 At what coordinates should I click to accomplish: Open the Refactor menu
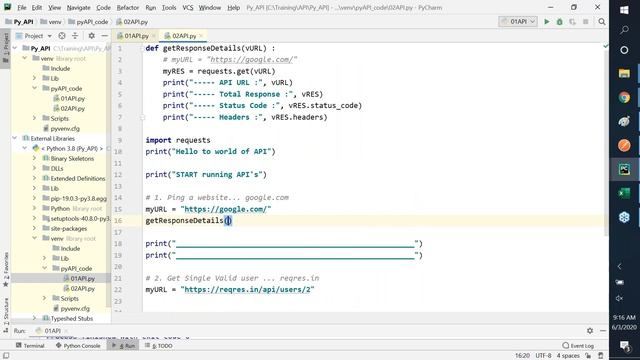coord(128,8)
